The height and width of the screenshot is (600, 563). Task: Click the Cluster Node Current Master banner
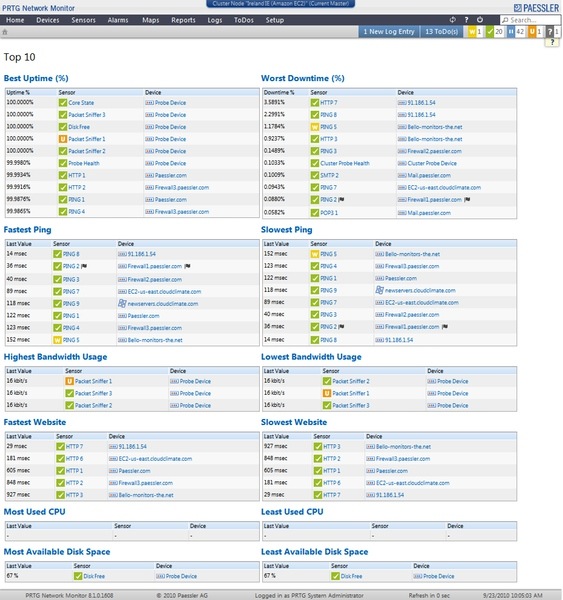[x=281, y=4]
